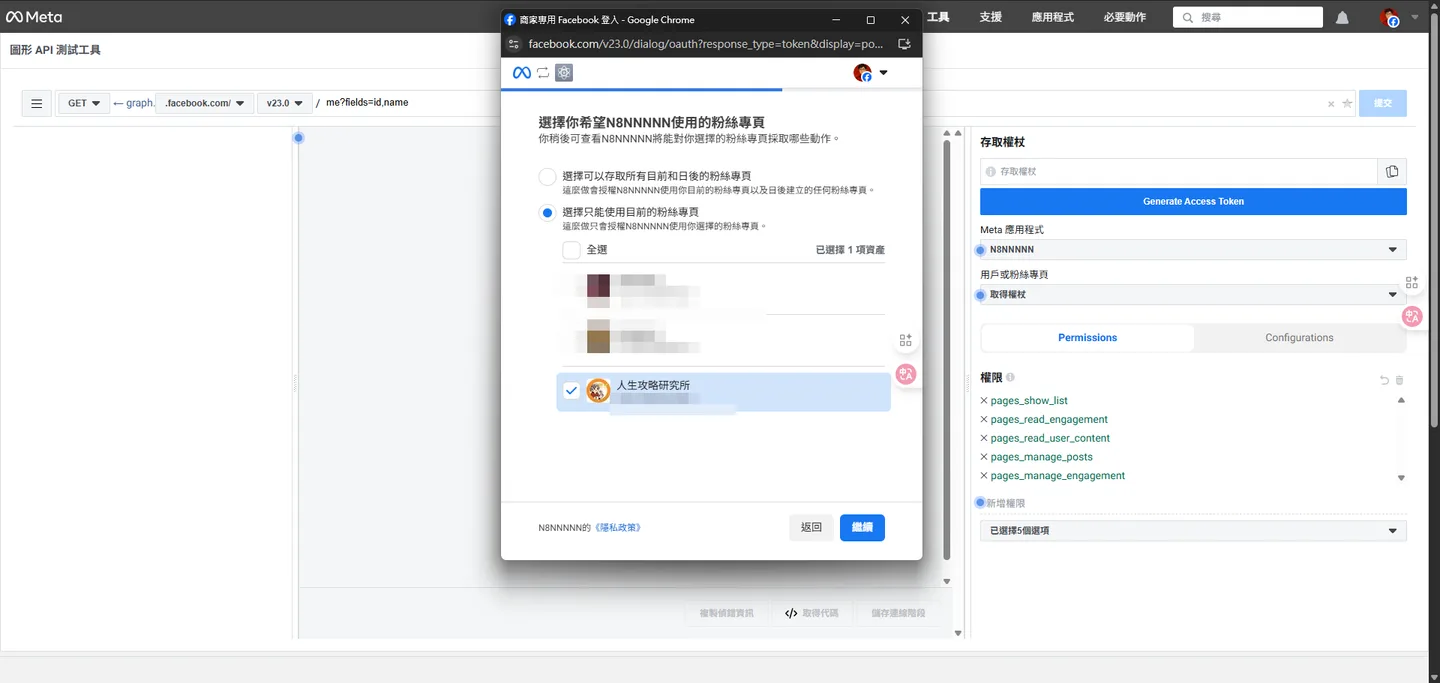Open the GET method dropdown
Viewport: 1440px width, 683px height.
point(83,103)
